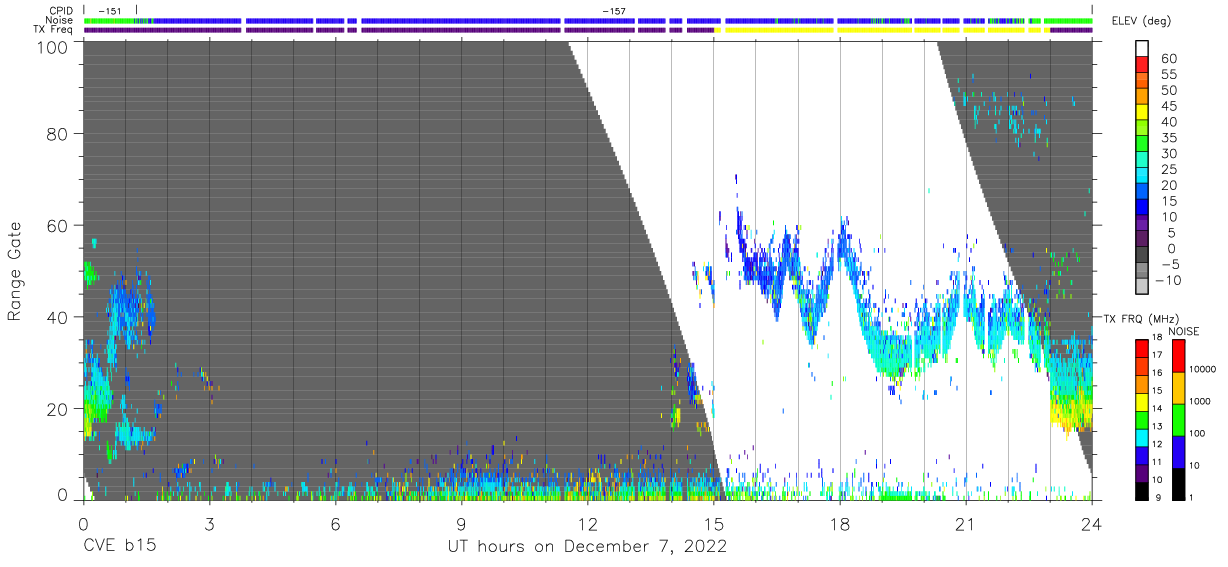Image resolution: width=1228 pixels, height=567 pixels.
Task: Click the ELEV color bar label '55'
Action: pyautogui.click(x=1170, y=75)
